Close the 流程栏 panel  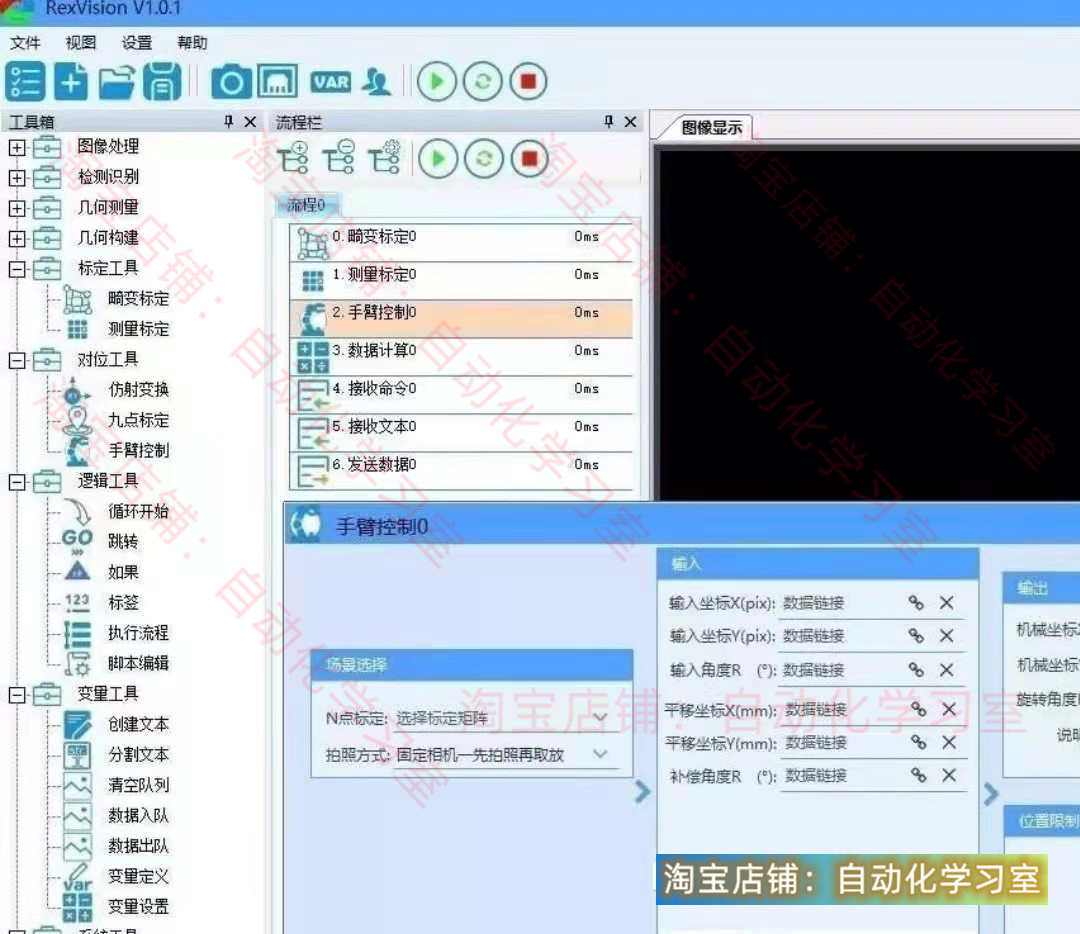pyautogui.click(x=630, y=121)
